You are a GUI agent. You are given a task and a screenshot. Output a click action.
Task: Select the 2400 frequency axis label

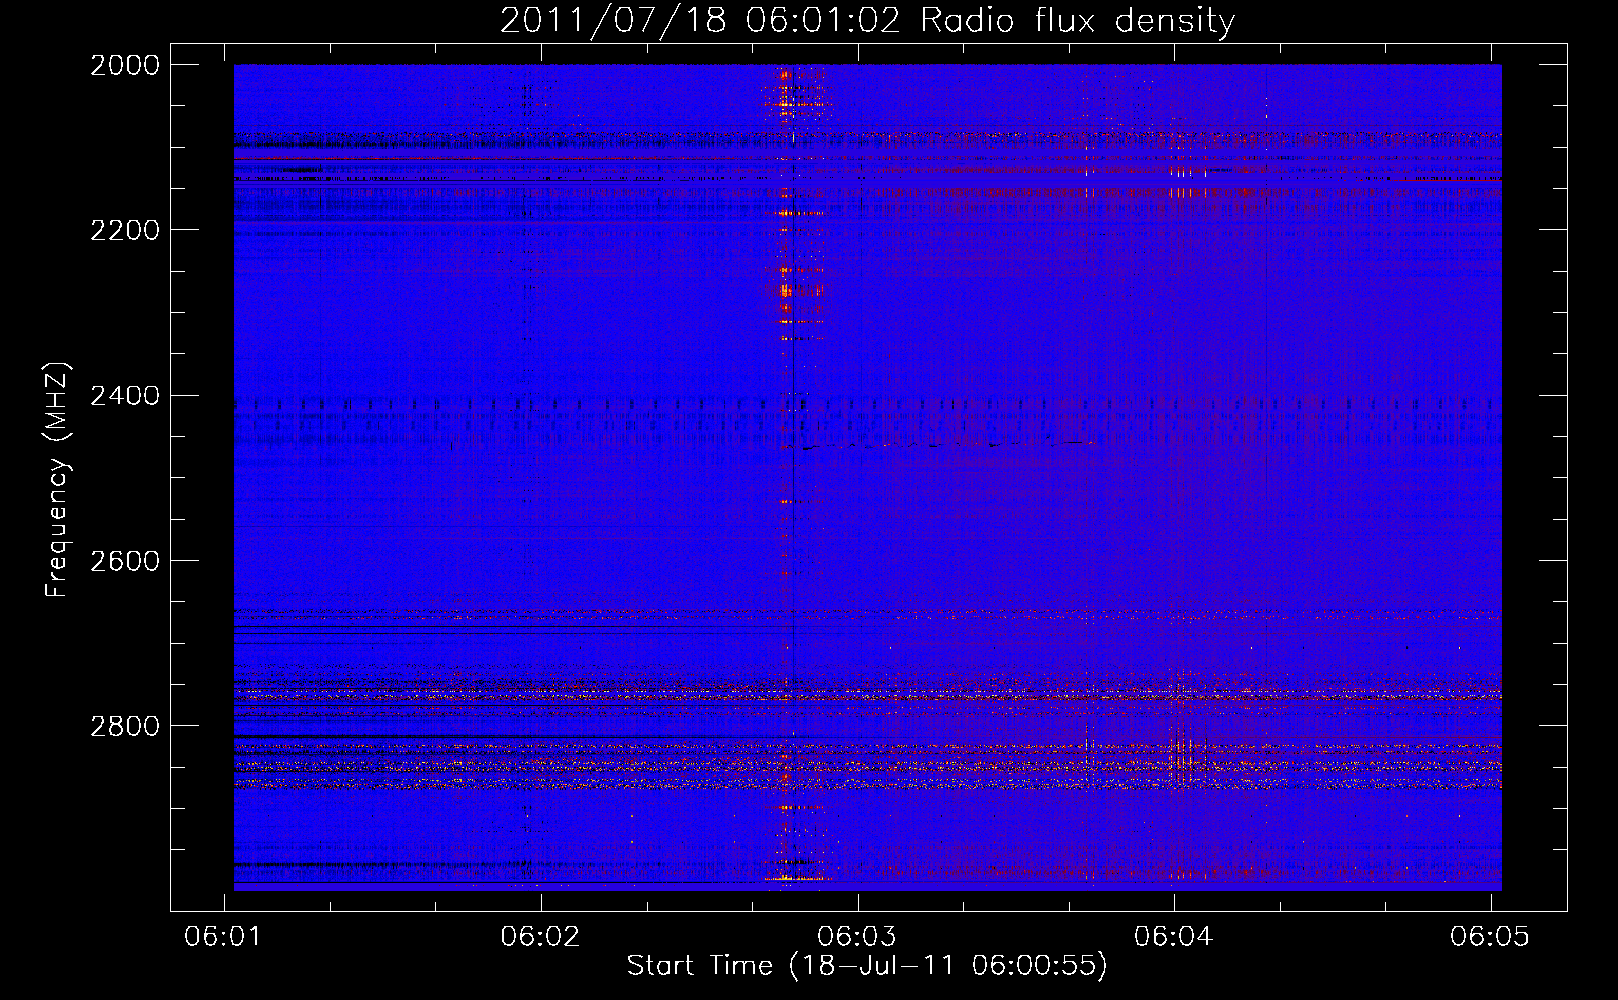[x=125, y=396]
